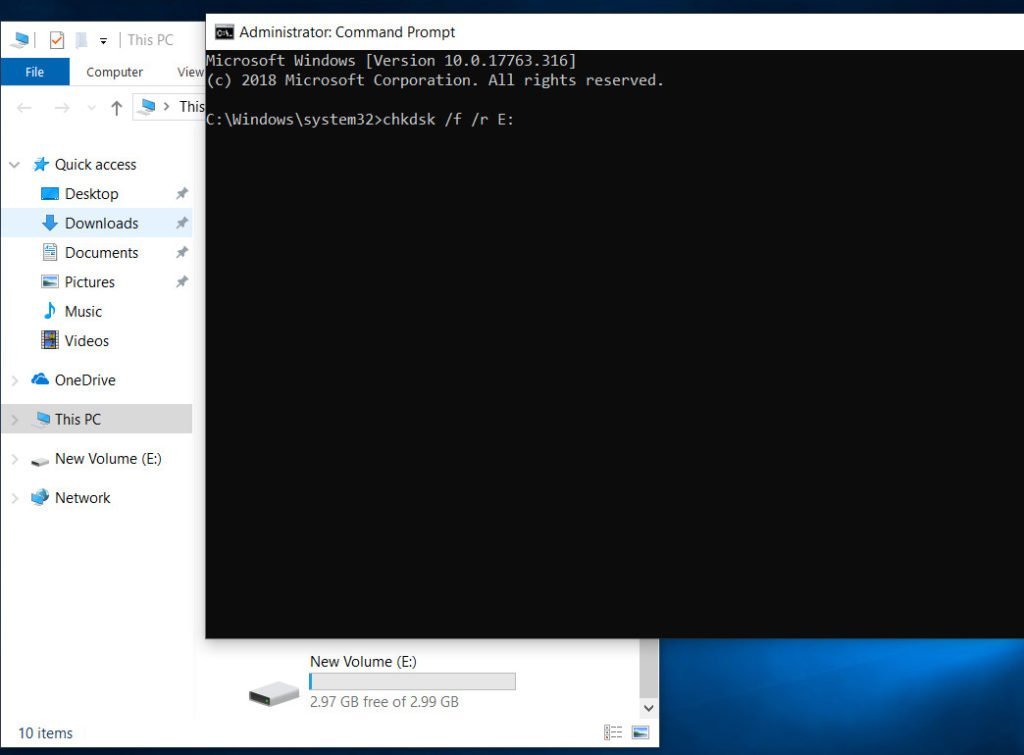Image resolution: width=1024 pixels, height=755 pixels.
Task: Click the Properties icon in Quick Access Toolbar
Action: coord(57,40)
